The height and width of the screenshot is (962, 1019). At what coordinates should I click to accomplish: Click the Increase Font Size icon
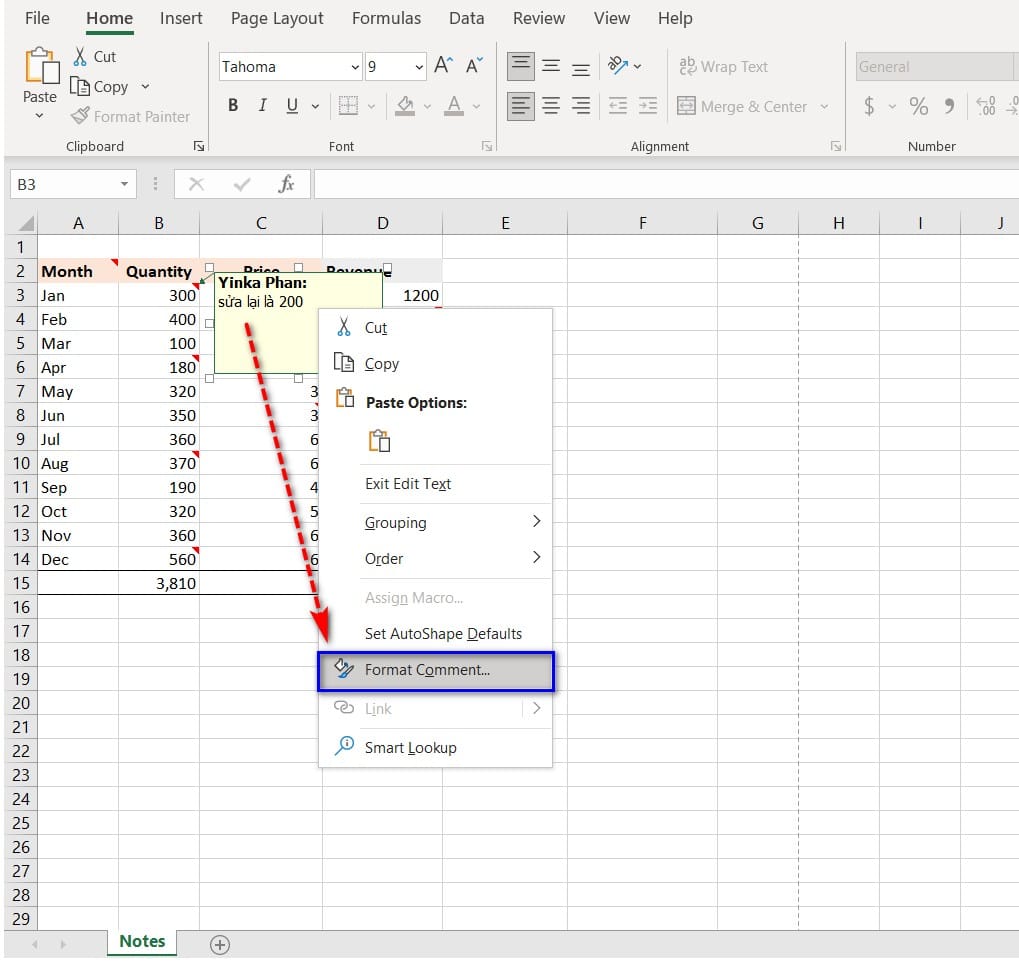(443, 66)
